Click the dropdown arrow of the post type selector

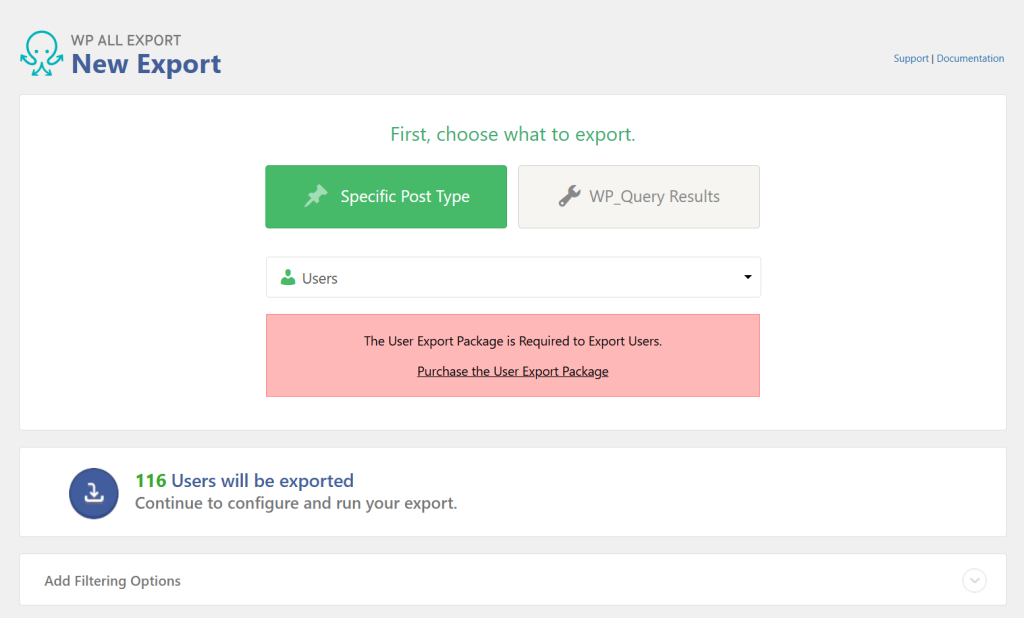[747, 277]
